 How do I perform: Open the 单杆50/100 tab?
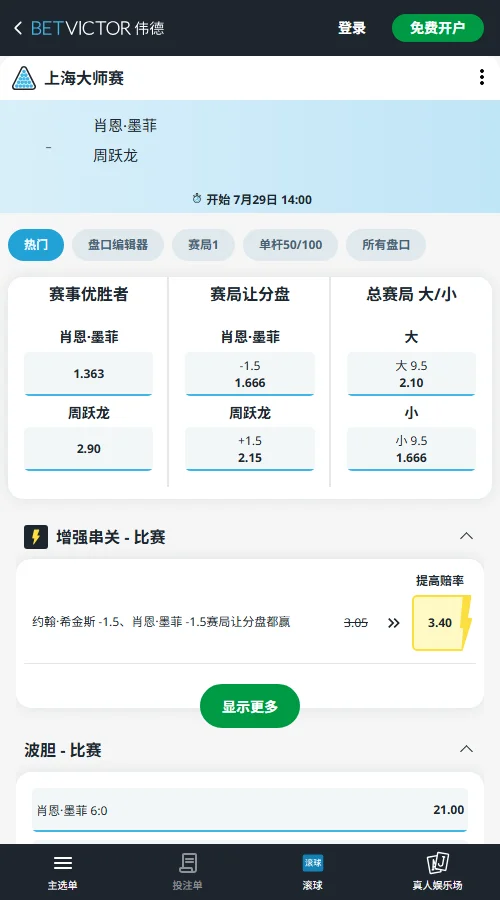click(x=290, y=245)
